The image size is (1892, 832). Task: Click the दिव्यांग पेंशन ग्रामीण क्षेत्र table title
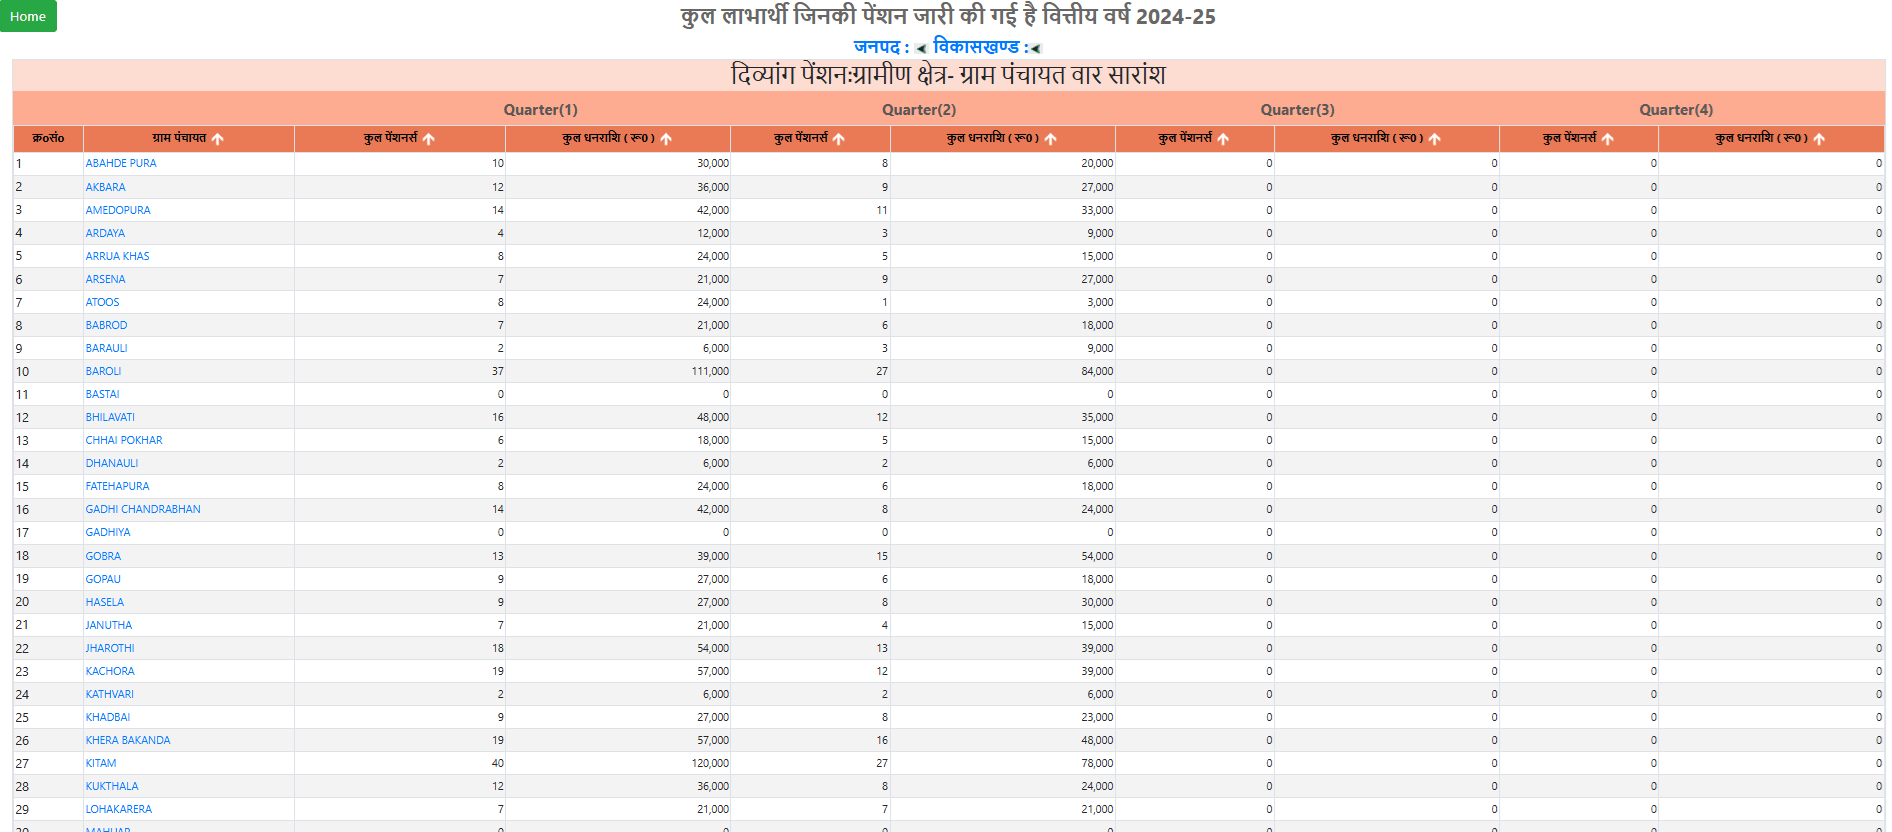point(948,75)
